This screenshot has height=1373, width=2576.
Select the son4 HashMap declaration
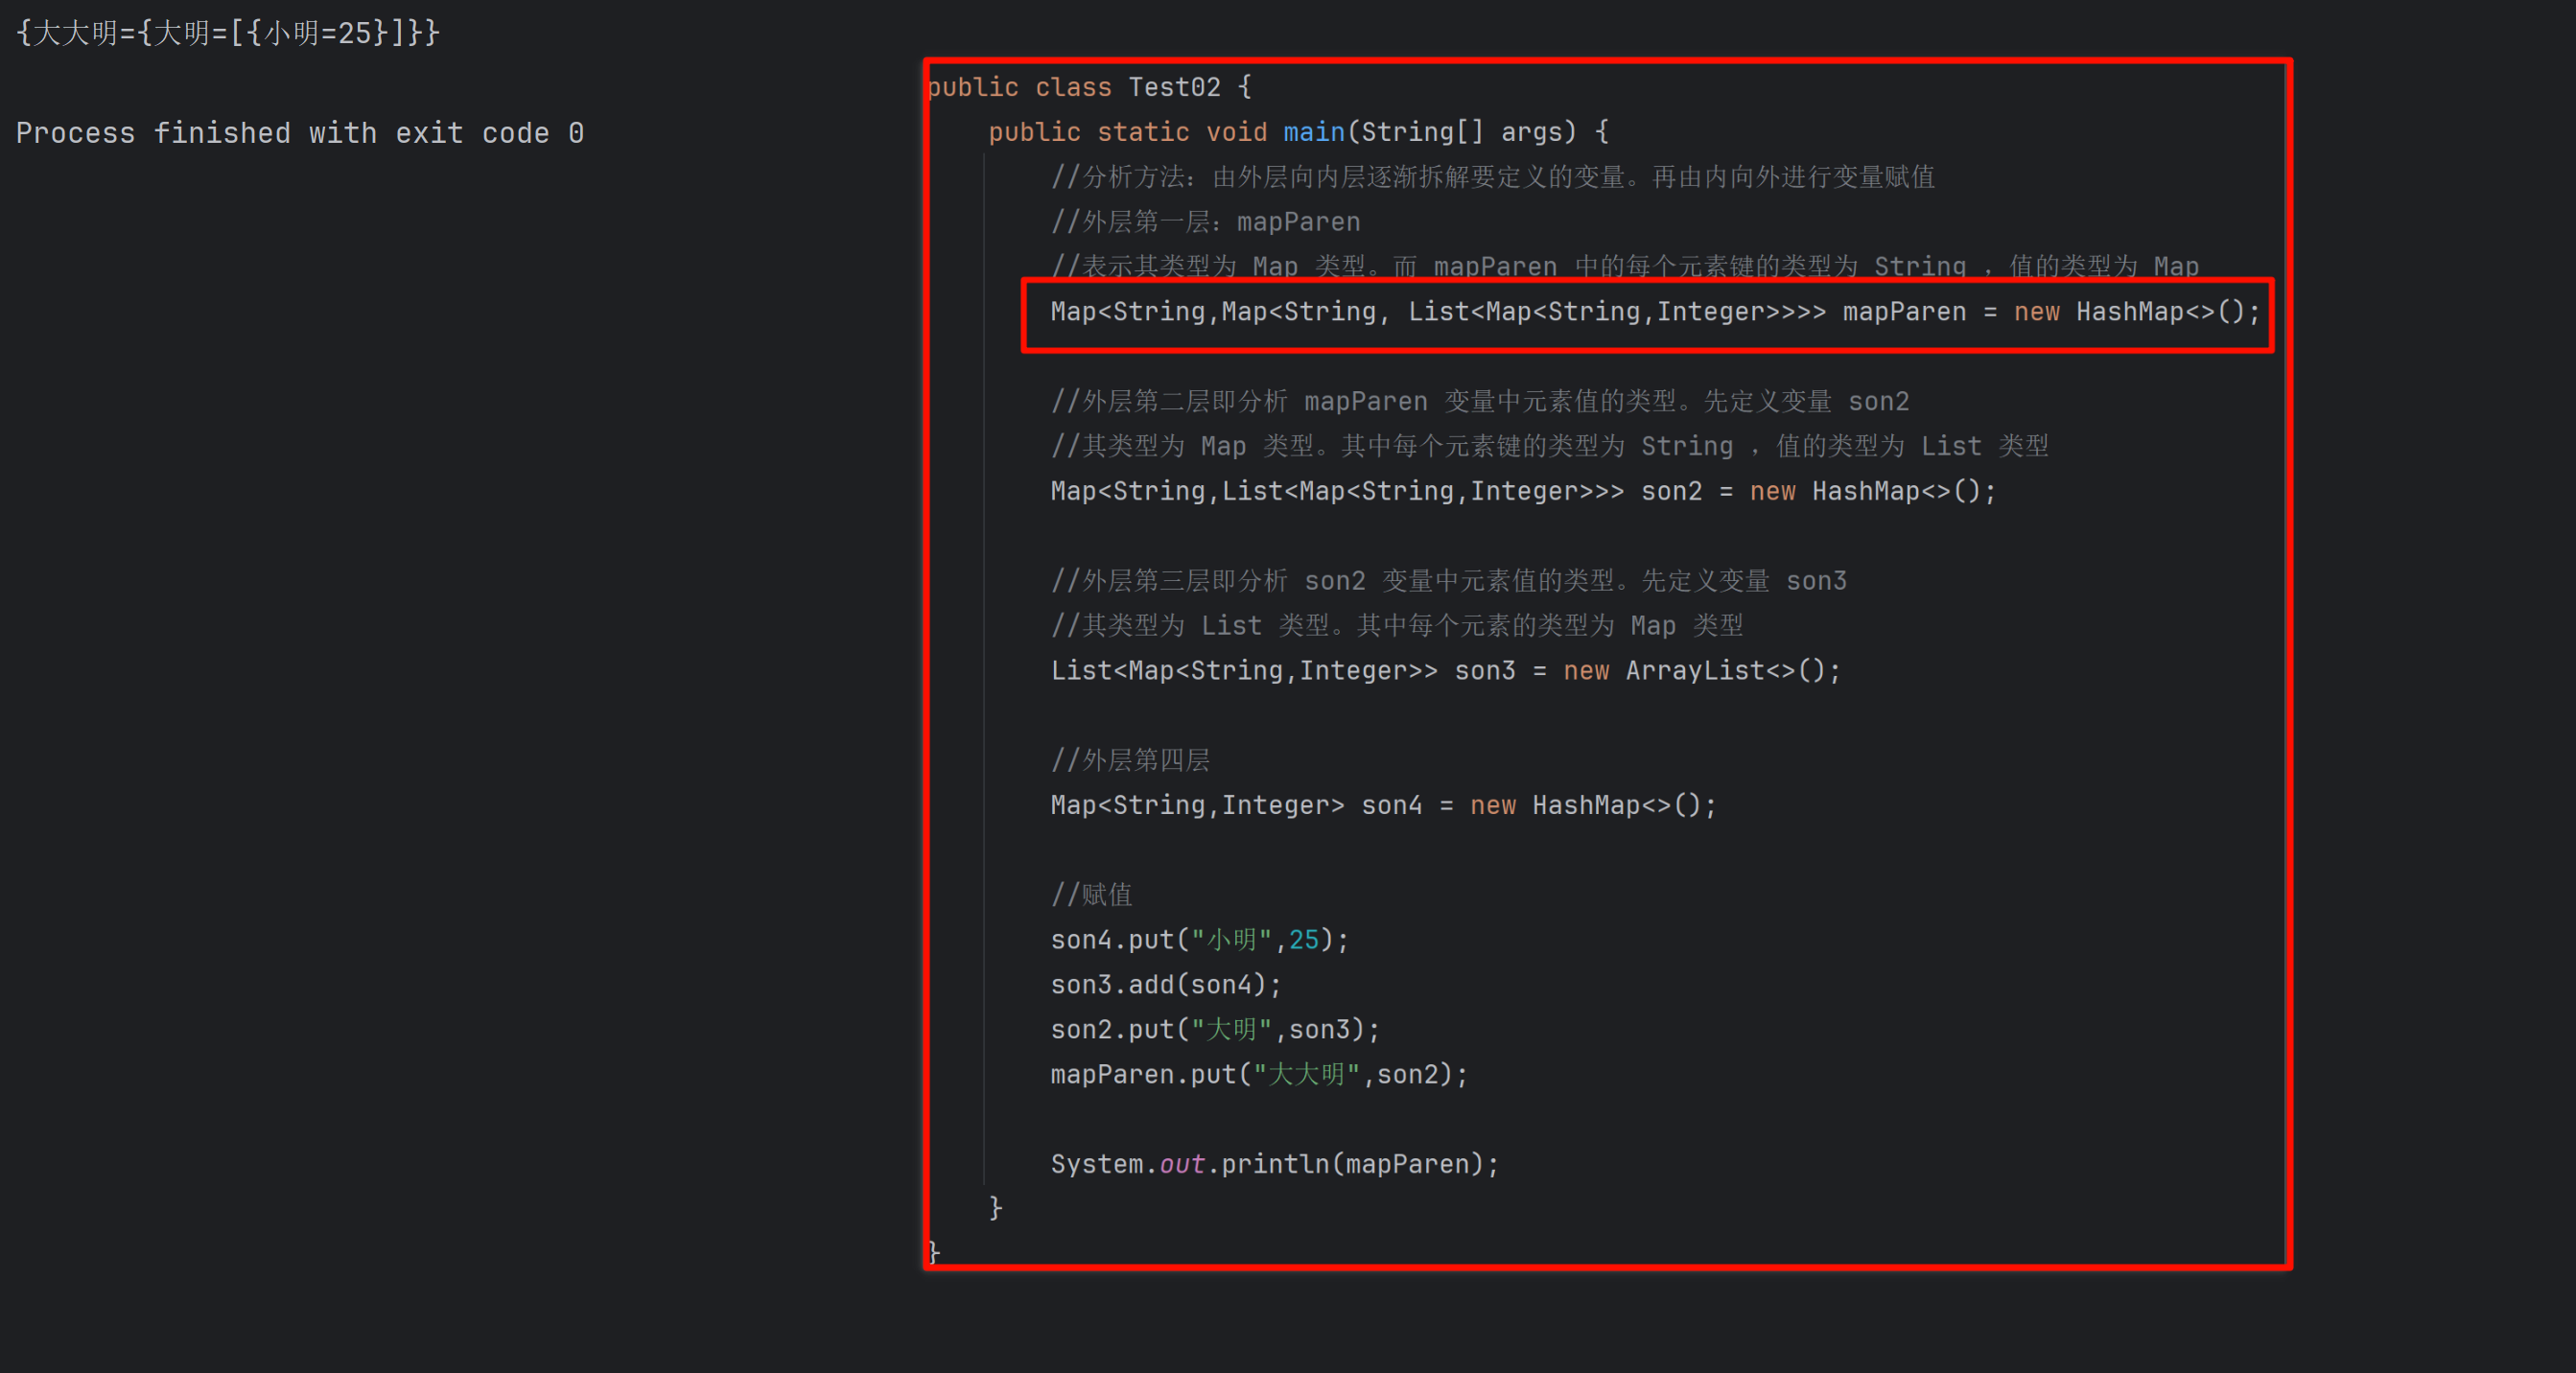1380,805
